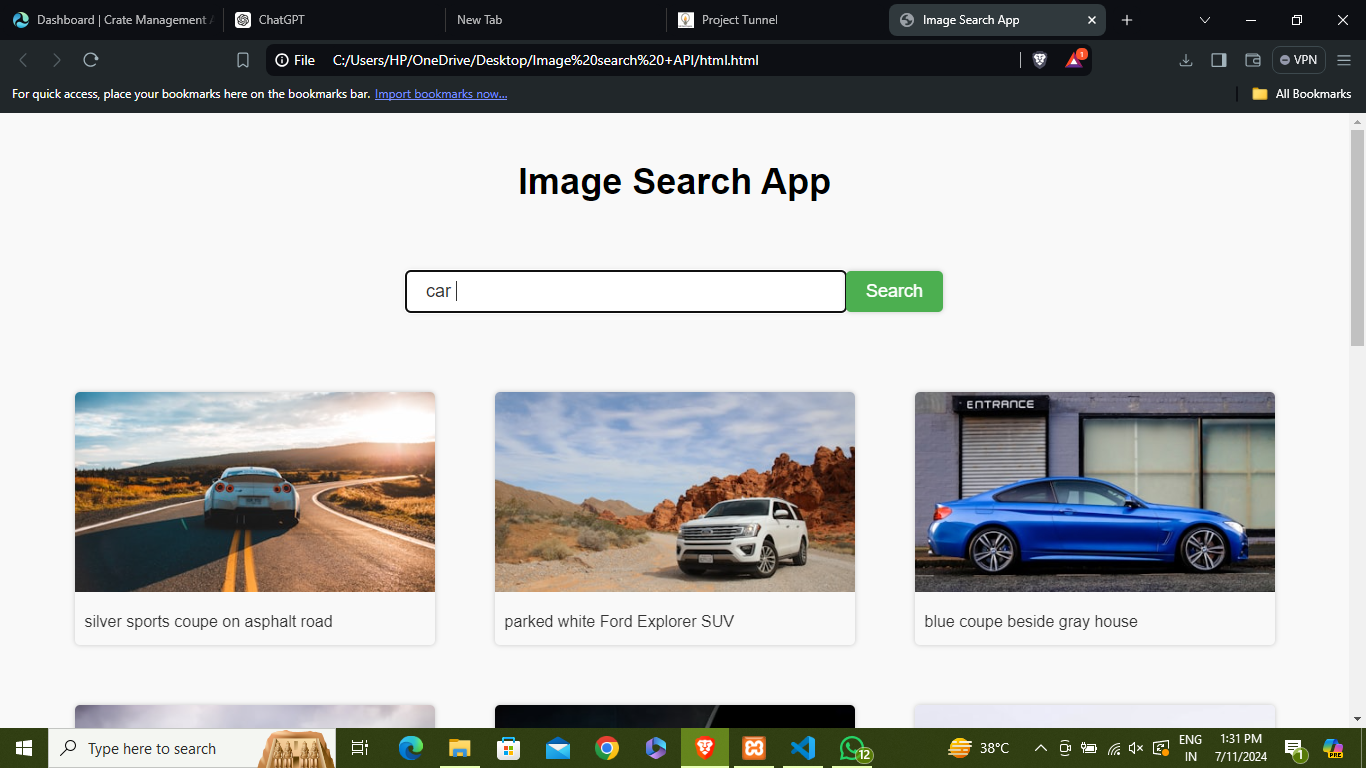Open the blue coupe image

coord(1095,492)
